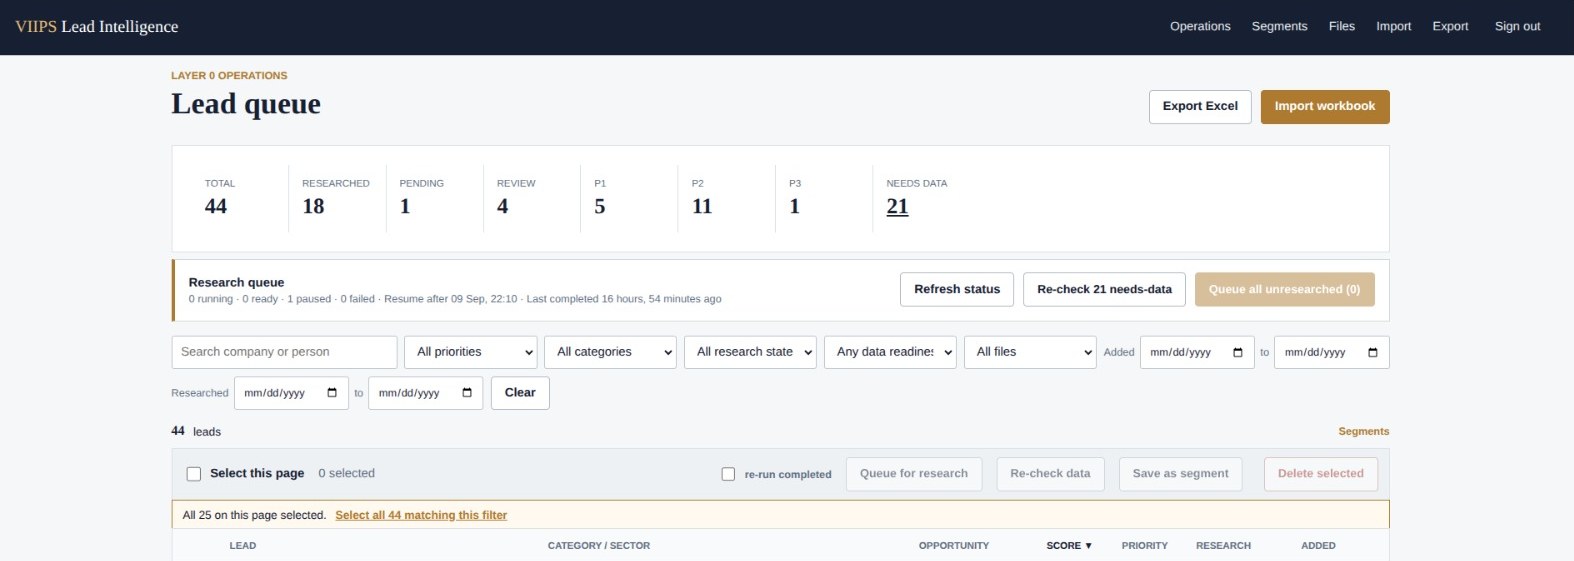Sort by the SCORE column header
The image size is (1574, 561).
point(1069,546)
